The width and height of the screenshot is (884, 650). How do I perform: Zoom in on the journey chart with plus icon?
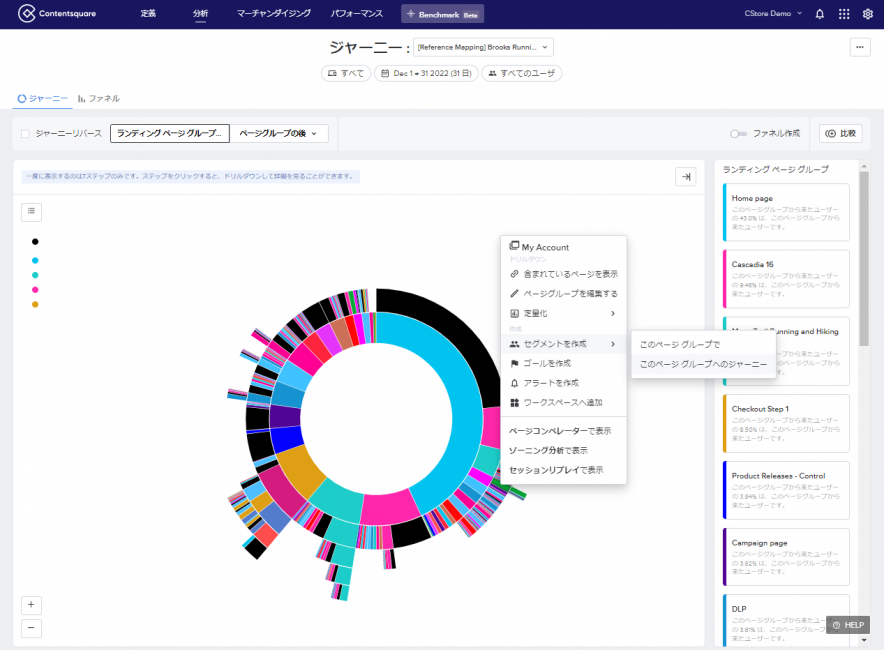click(x=31, y=605)
